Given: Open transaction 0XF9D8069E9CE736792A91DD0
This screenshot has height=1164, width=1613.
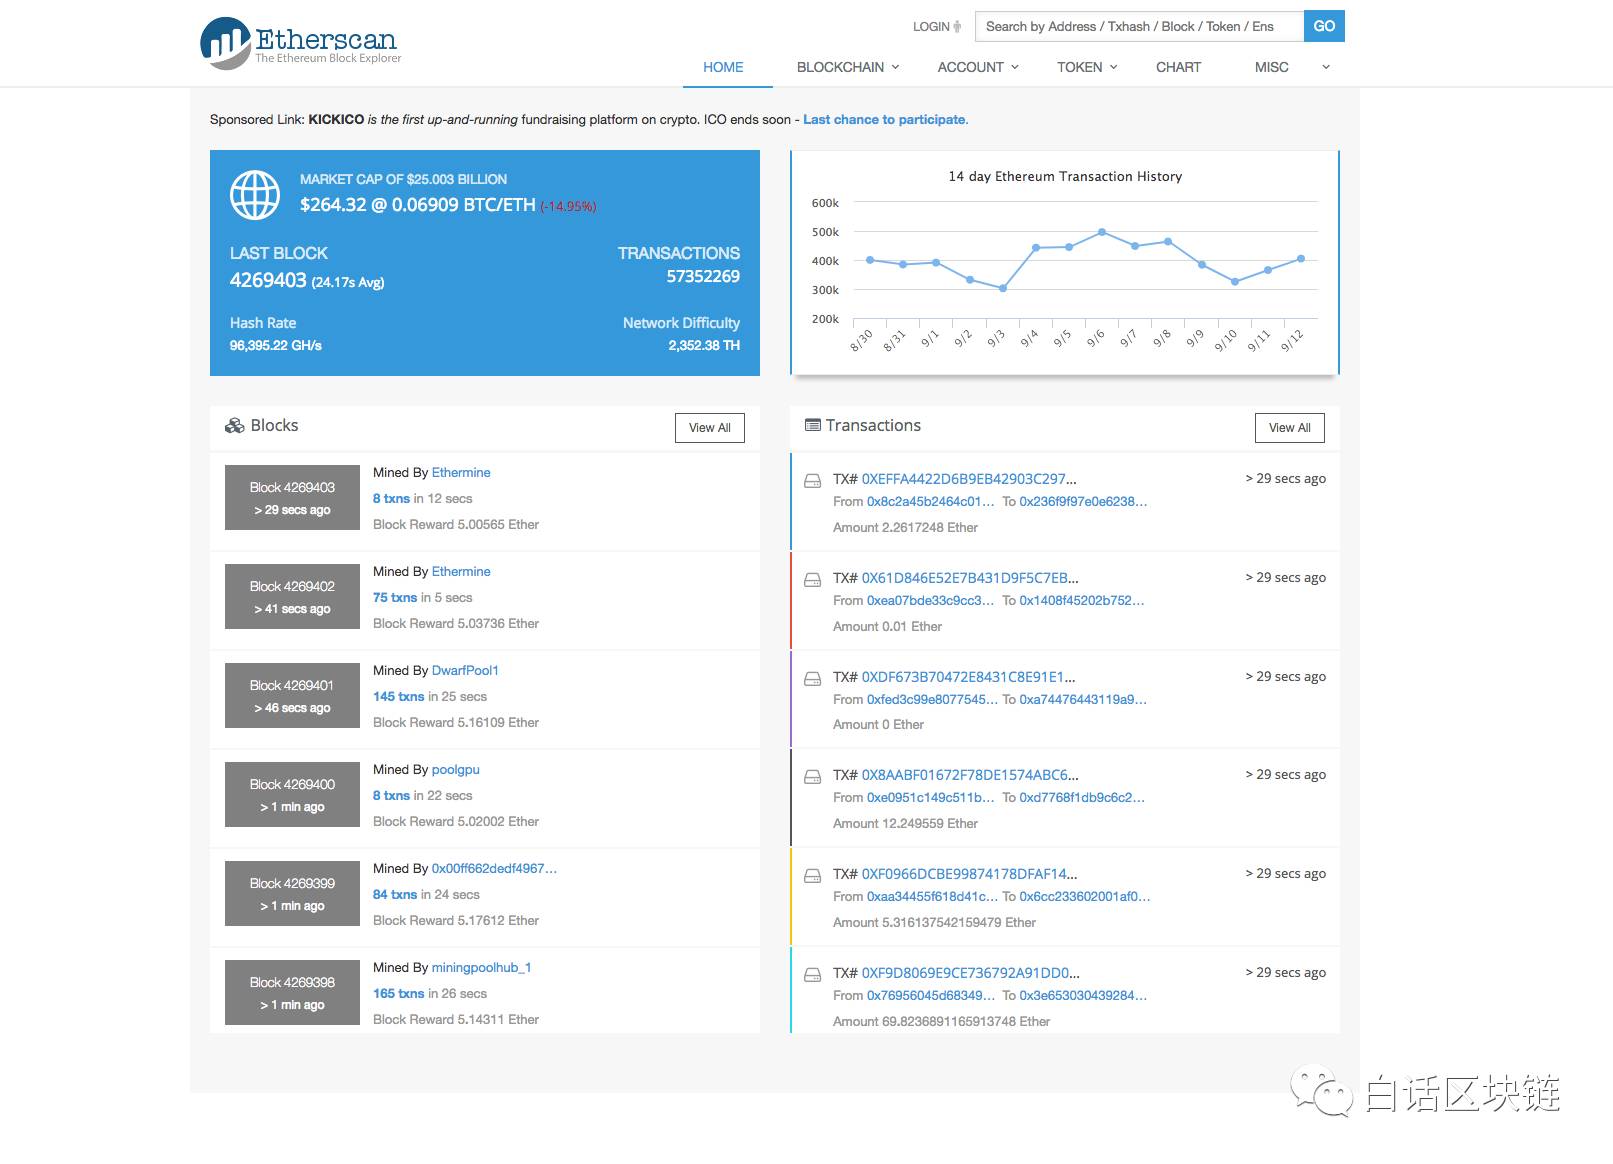Looking at the screenshot, I should [x=971, y=973].
